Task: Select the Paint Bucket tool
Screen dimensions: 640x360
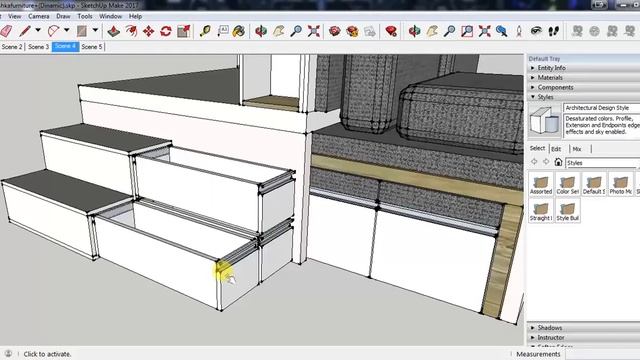Action: click(239, 31)
